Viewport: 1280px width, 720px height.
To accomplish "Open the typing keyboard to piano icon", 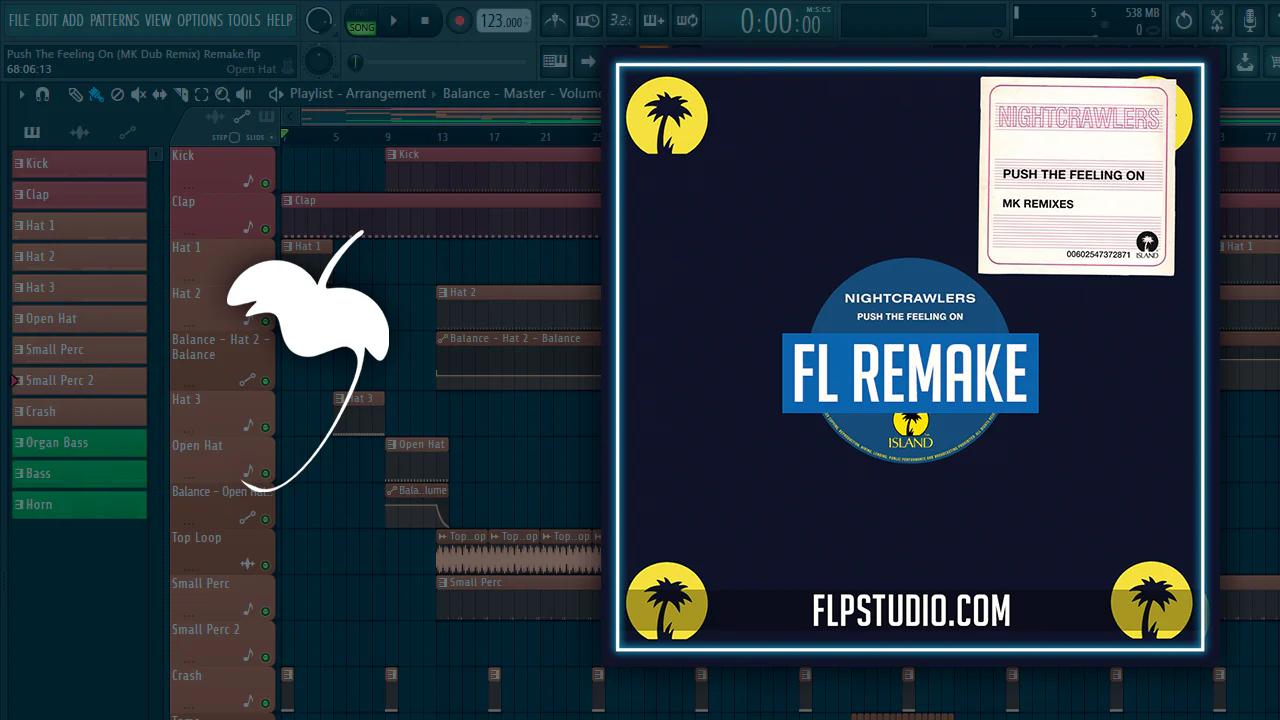I will point(555,61).
